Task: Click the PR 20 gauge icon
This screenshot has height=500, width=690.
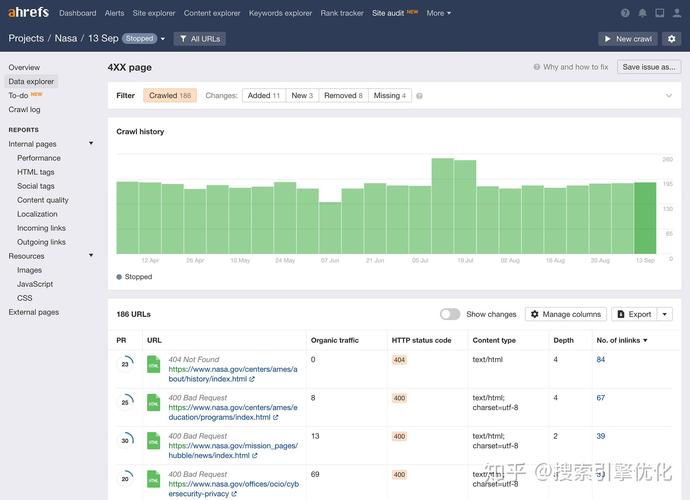Action: click(125, 478)
